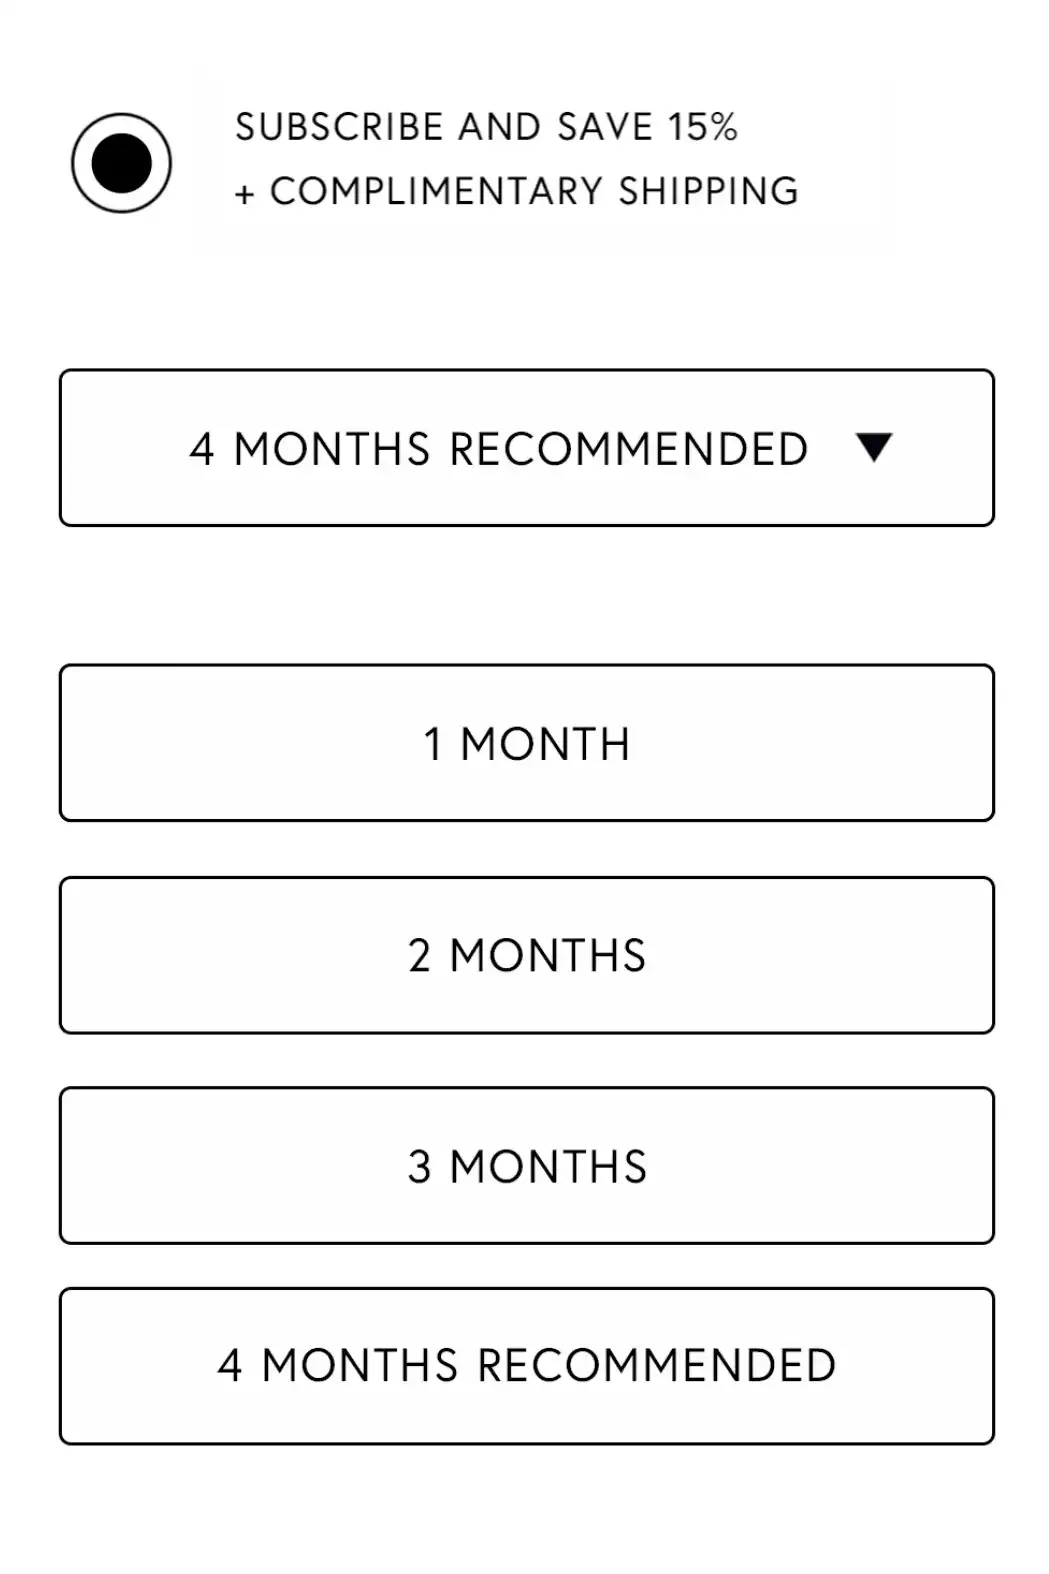Click the '+ Complimentary Shipping' text

tap(516, 191)
